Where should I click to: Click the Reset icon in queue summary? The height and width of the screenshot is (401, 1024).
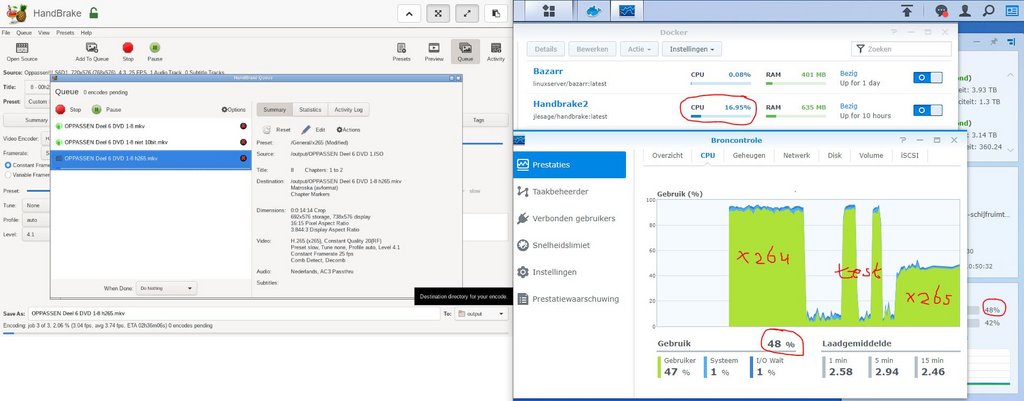click(266, 130)
